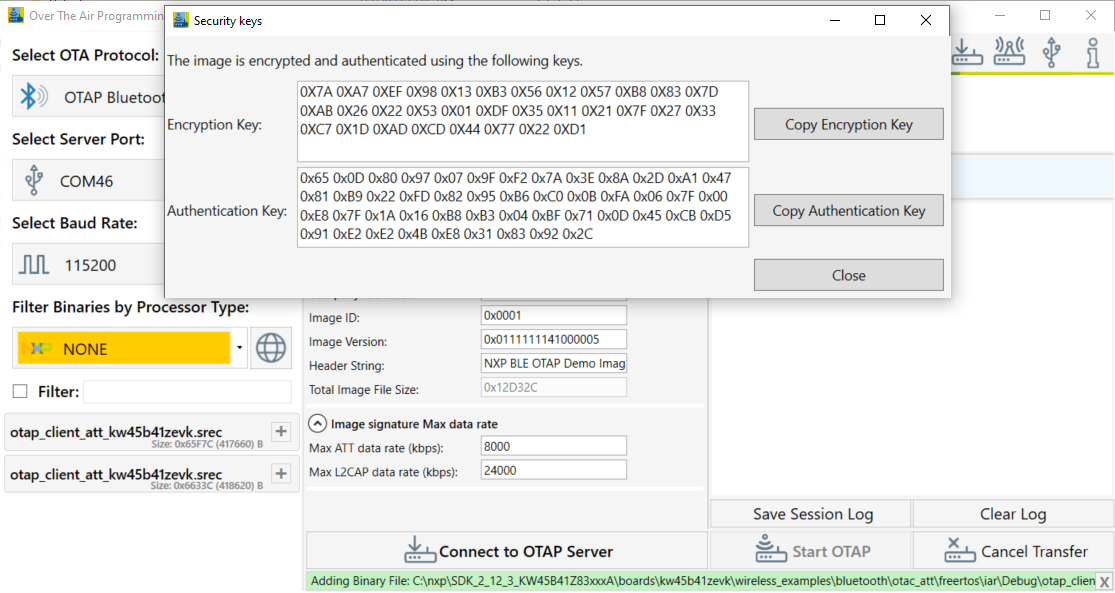The height and width of the screenshot is (593, 1115).
Task: Click Copy Authentication Key
Action: tap(848, 210)
